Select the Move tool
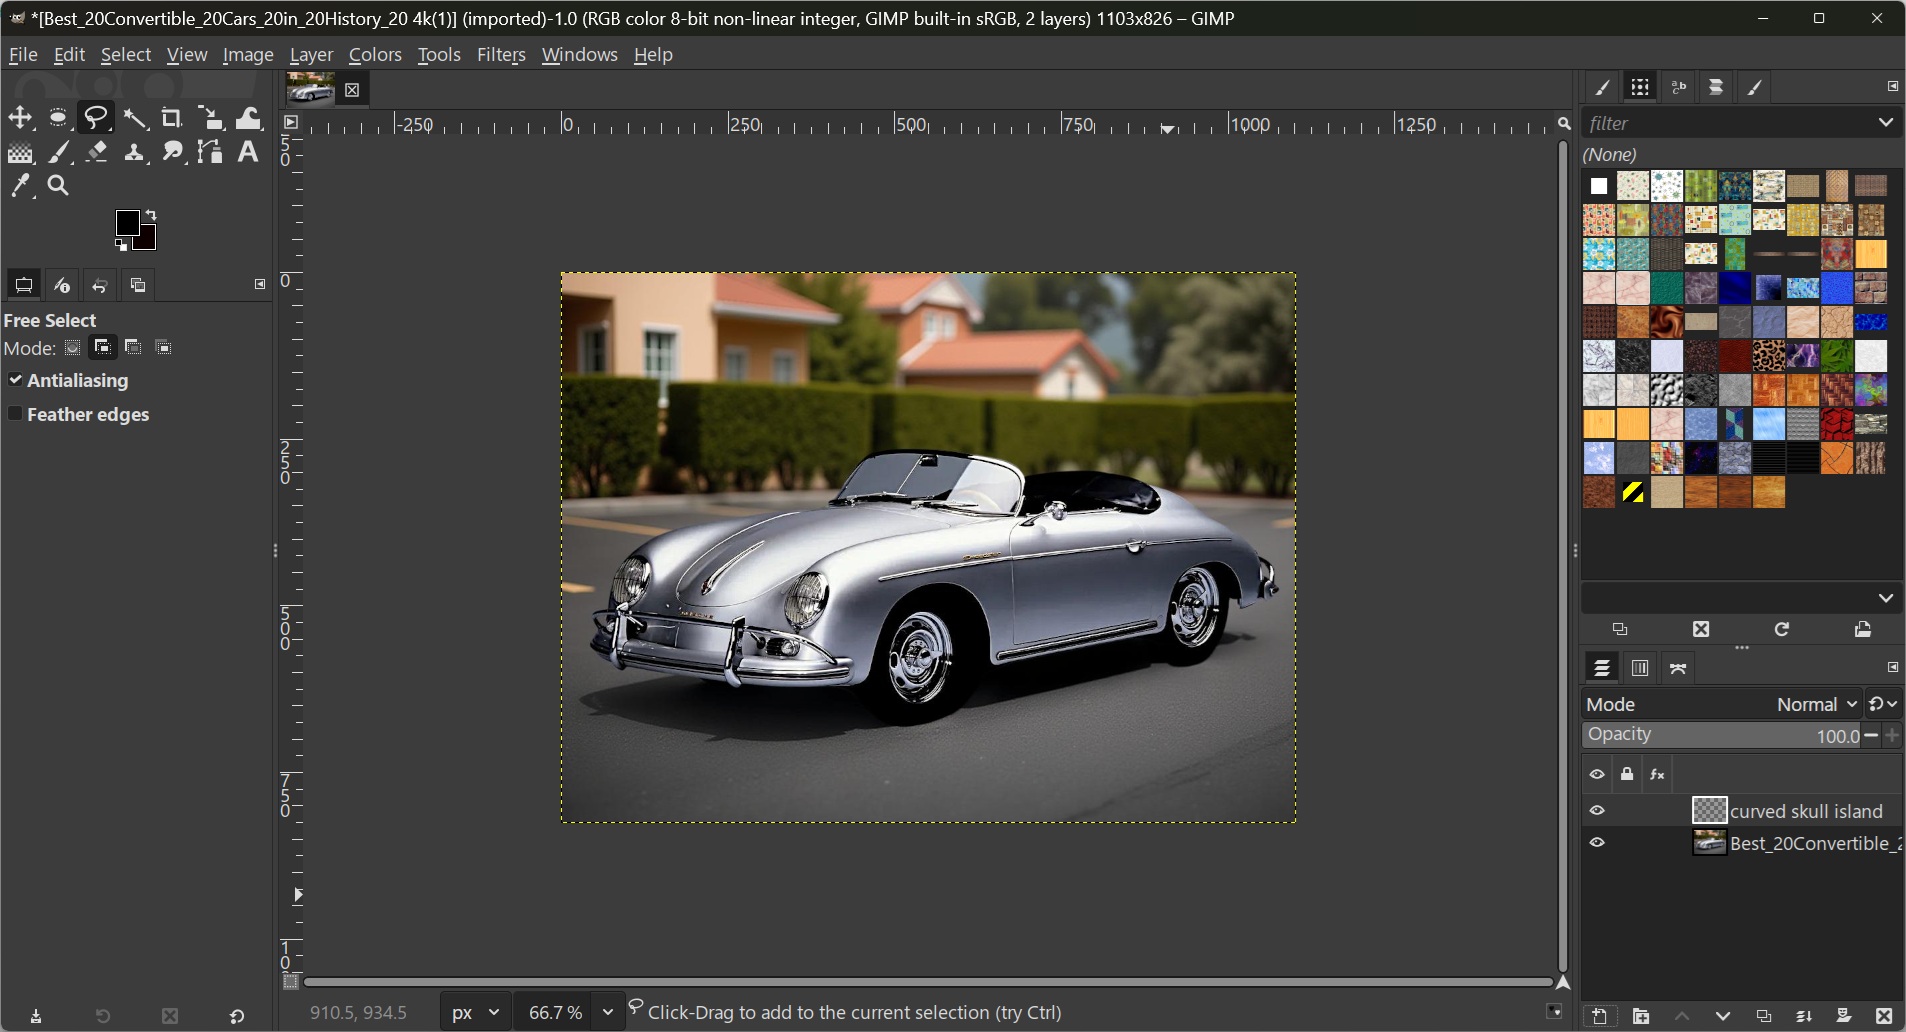The height and width of the screenshot is (1032, 1906). [20, 119]
